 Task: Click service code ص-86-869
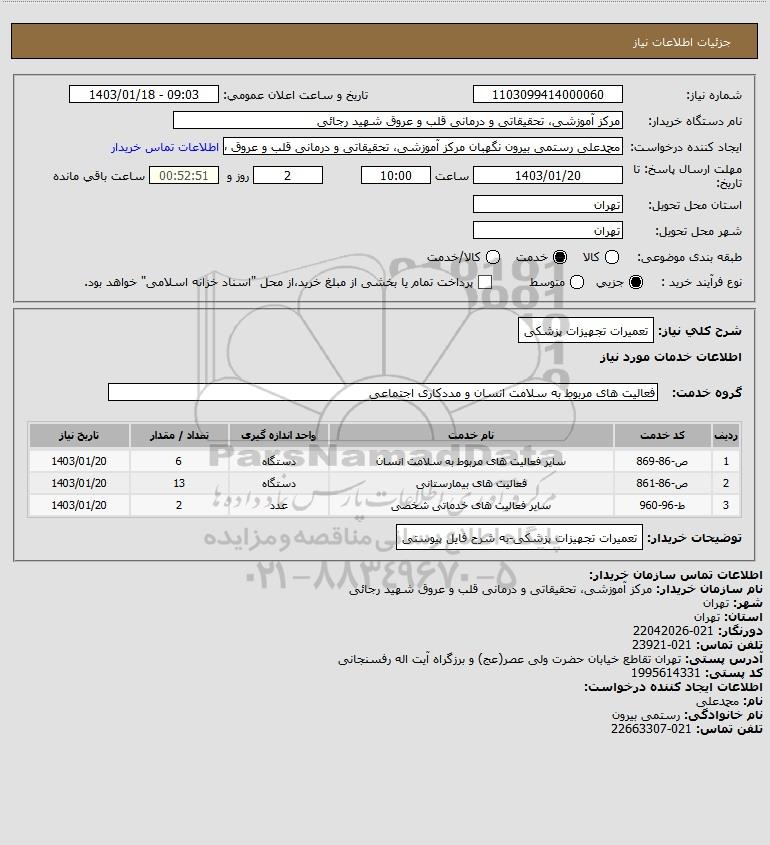coord(662,461)
